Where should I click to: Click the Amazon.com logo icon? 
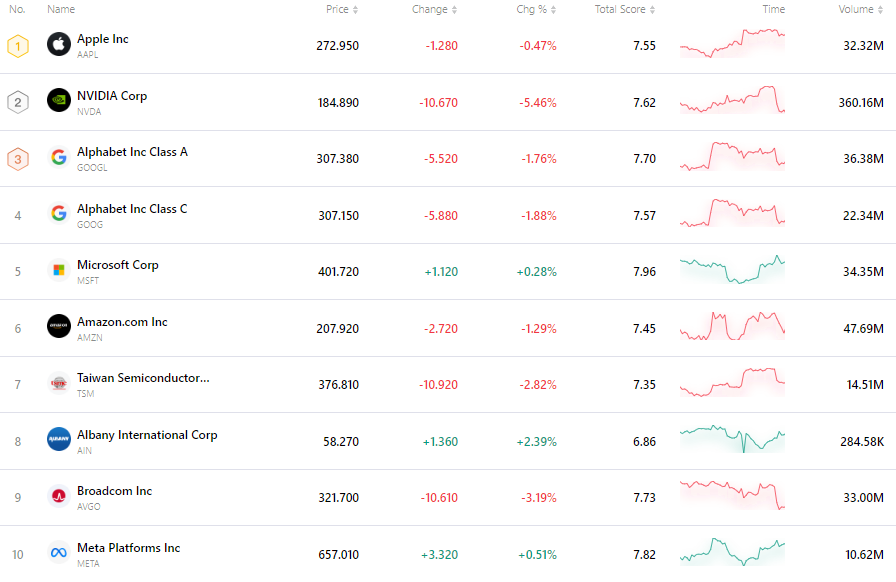click(x=57, y=326)
